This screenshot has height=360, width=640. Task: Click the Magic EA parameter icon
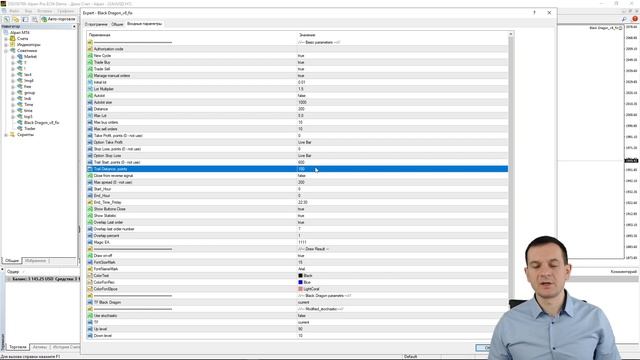(90, 242)
